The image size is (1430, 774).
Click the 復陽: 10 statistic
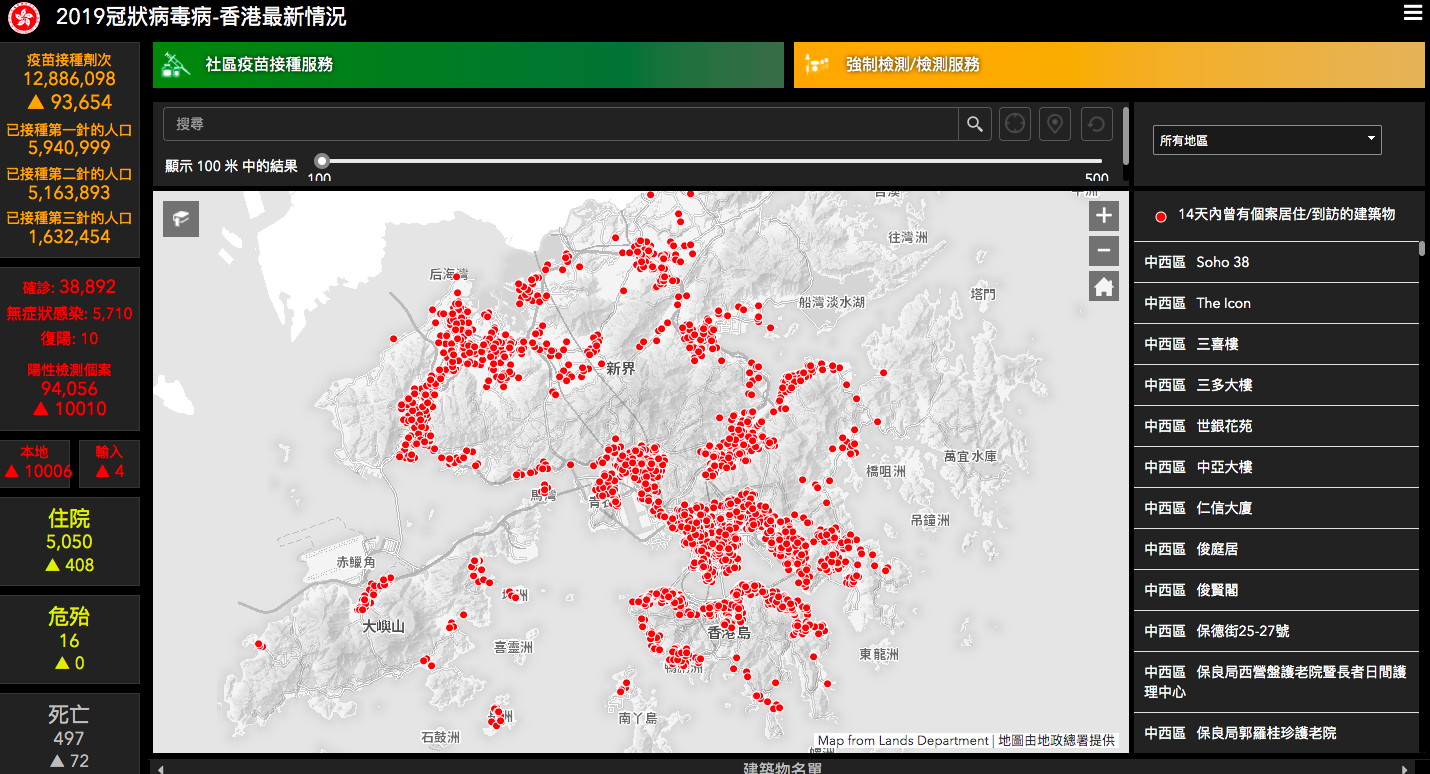coord(69,339)
